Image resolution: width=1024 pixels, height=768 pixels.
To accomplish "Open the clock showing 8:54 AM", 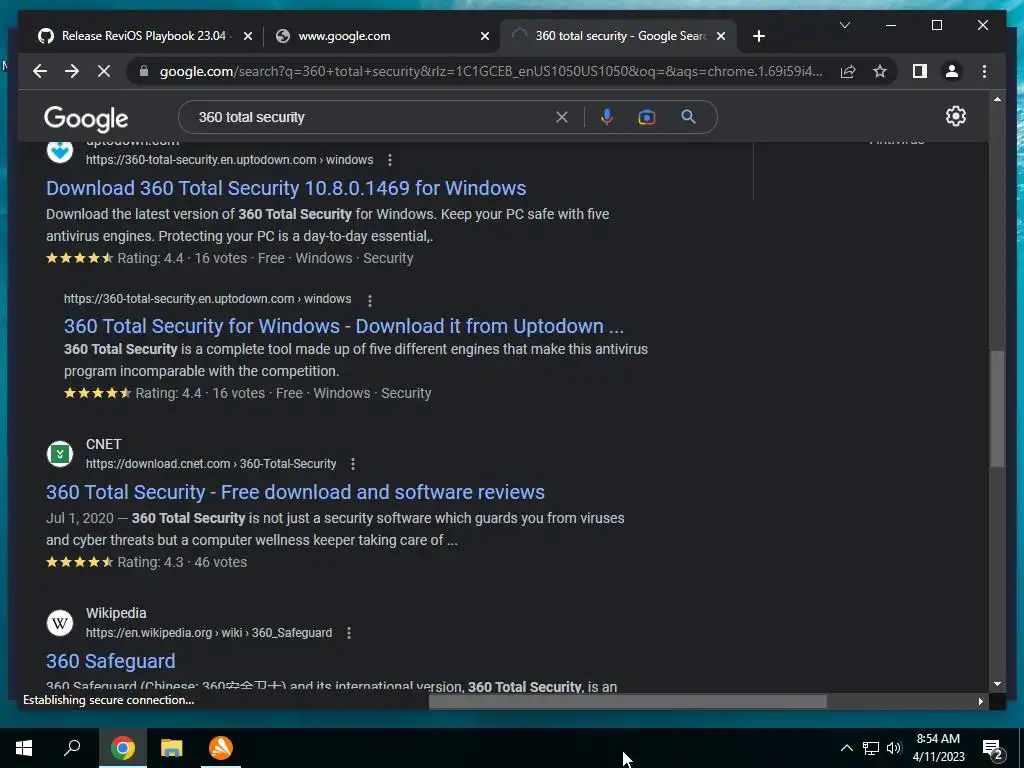I will tap(938, 748).
